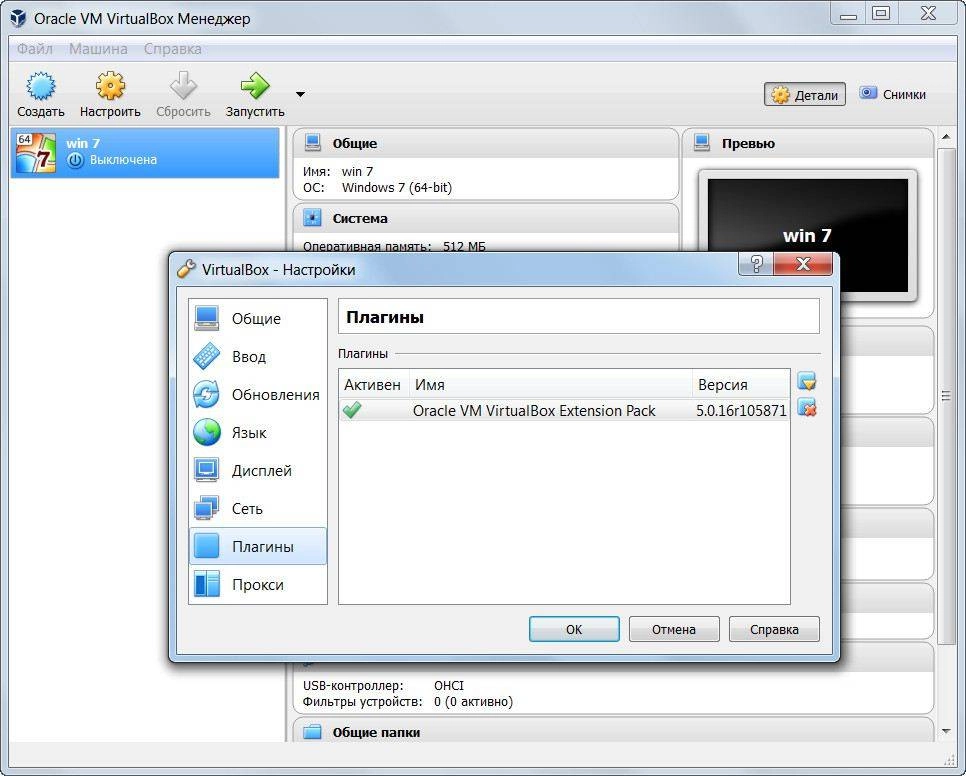Switch to Детали view button
Screen dimensions: 966x776
coord(805,95)
